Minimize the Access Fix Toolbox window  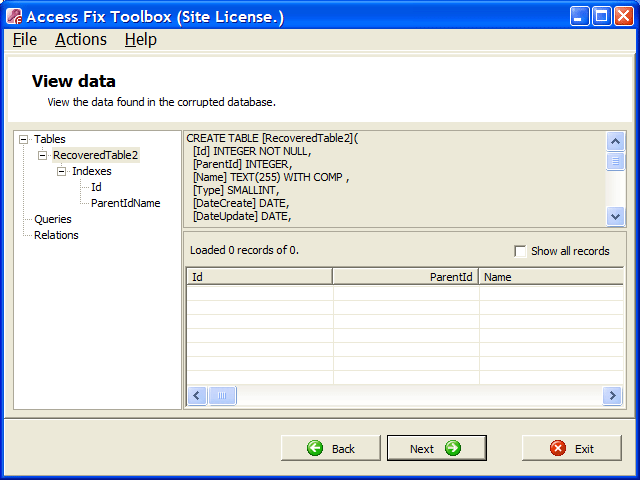[x=580, y=16]
